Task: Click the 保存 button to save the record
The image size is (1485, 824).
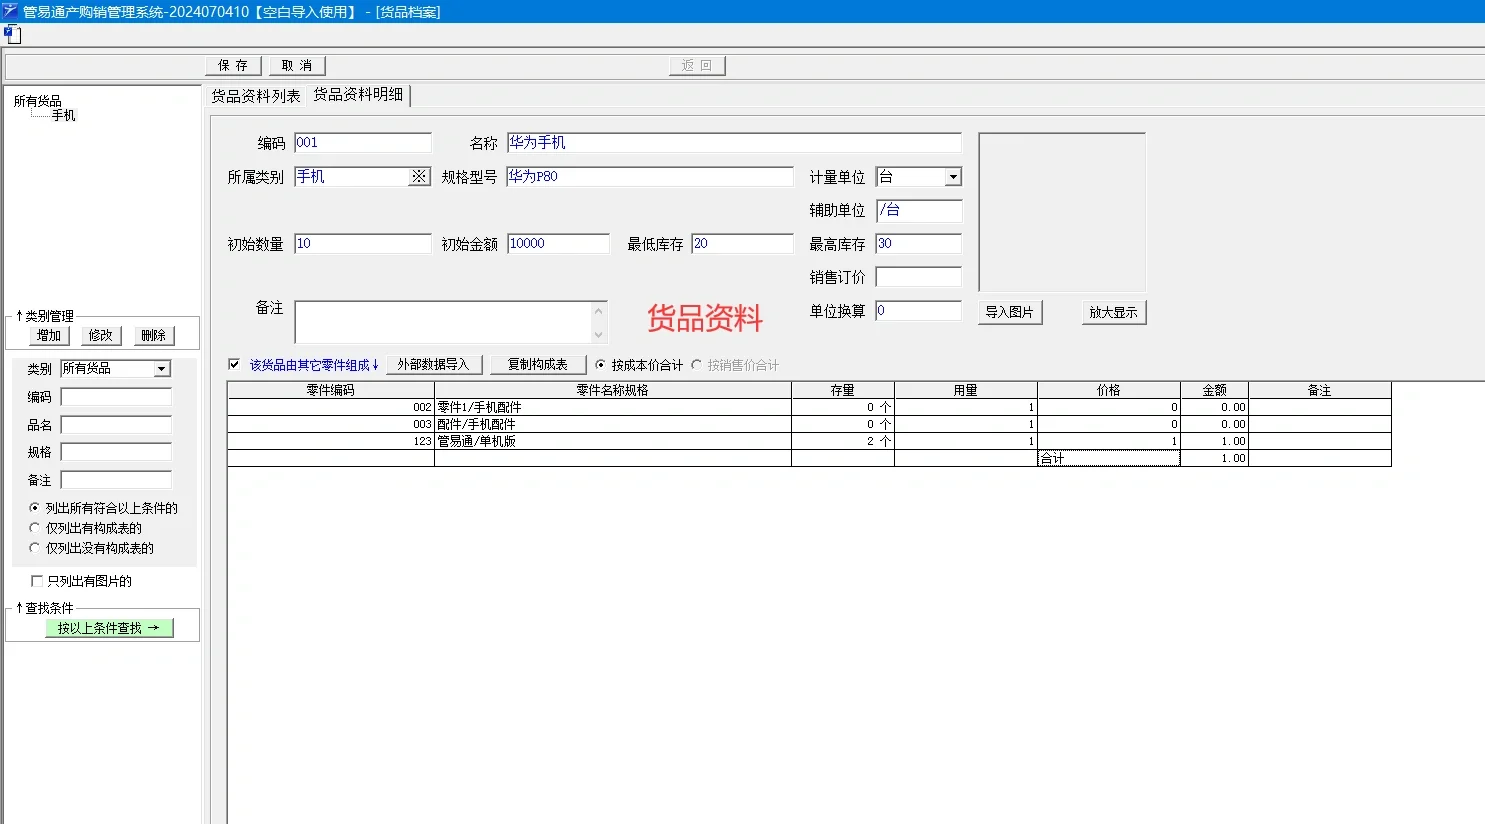Action: click(232, 65)
